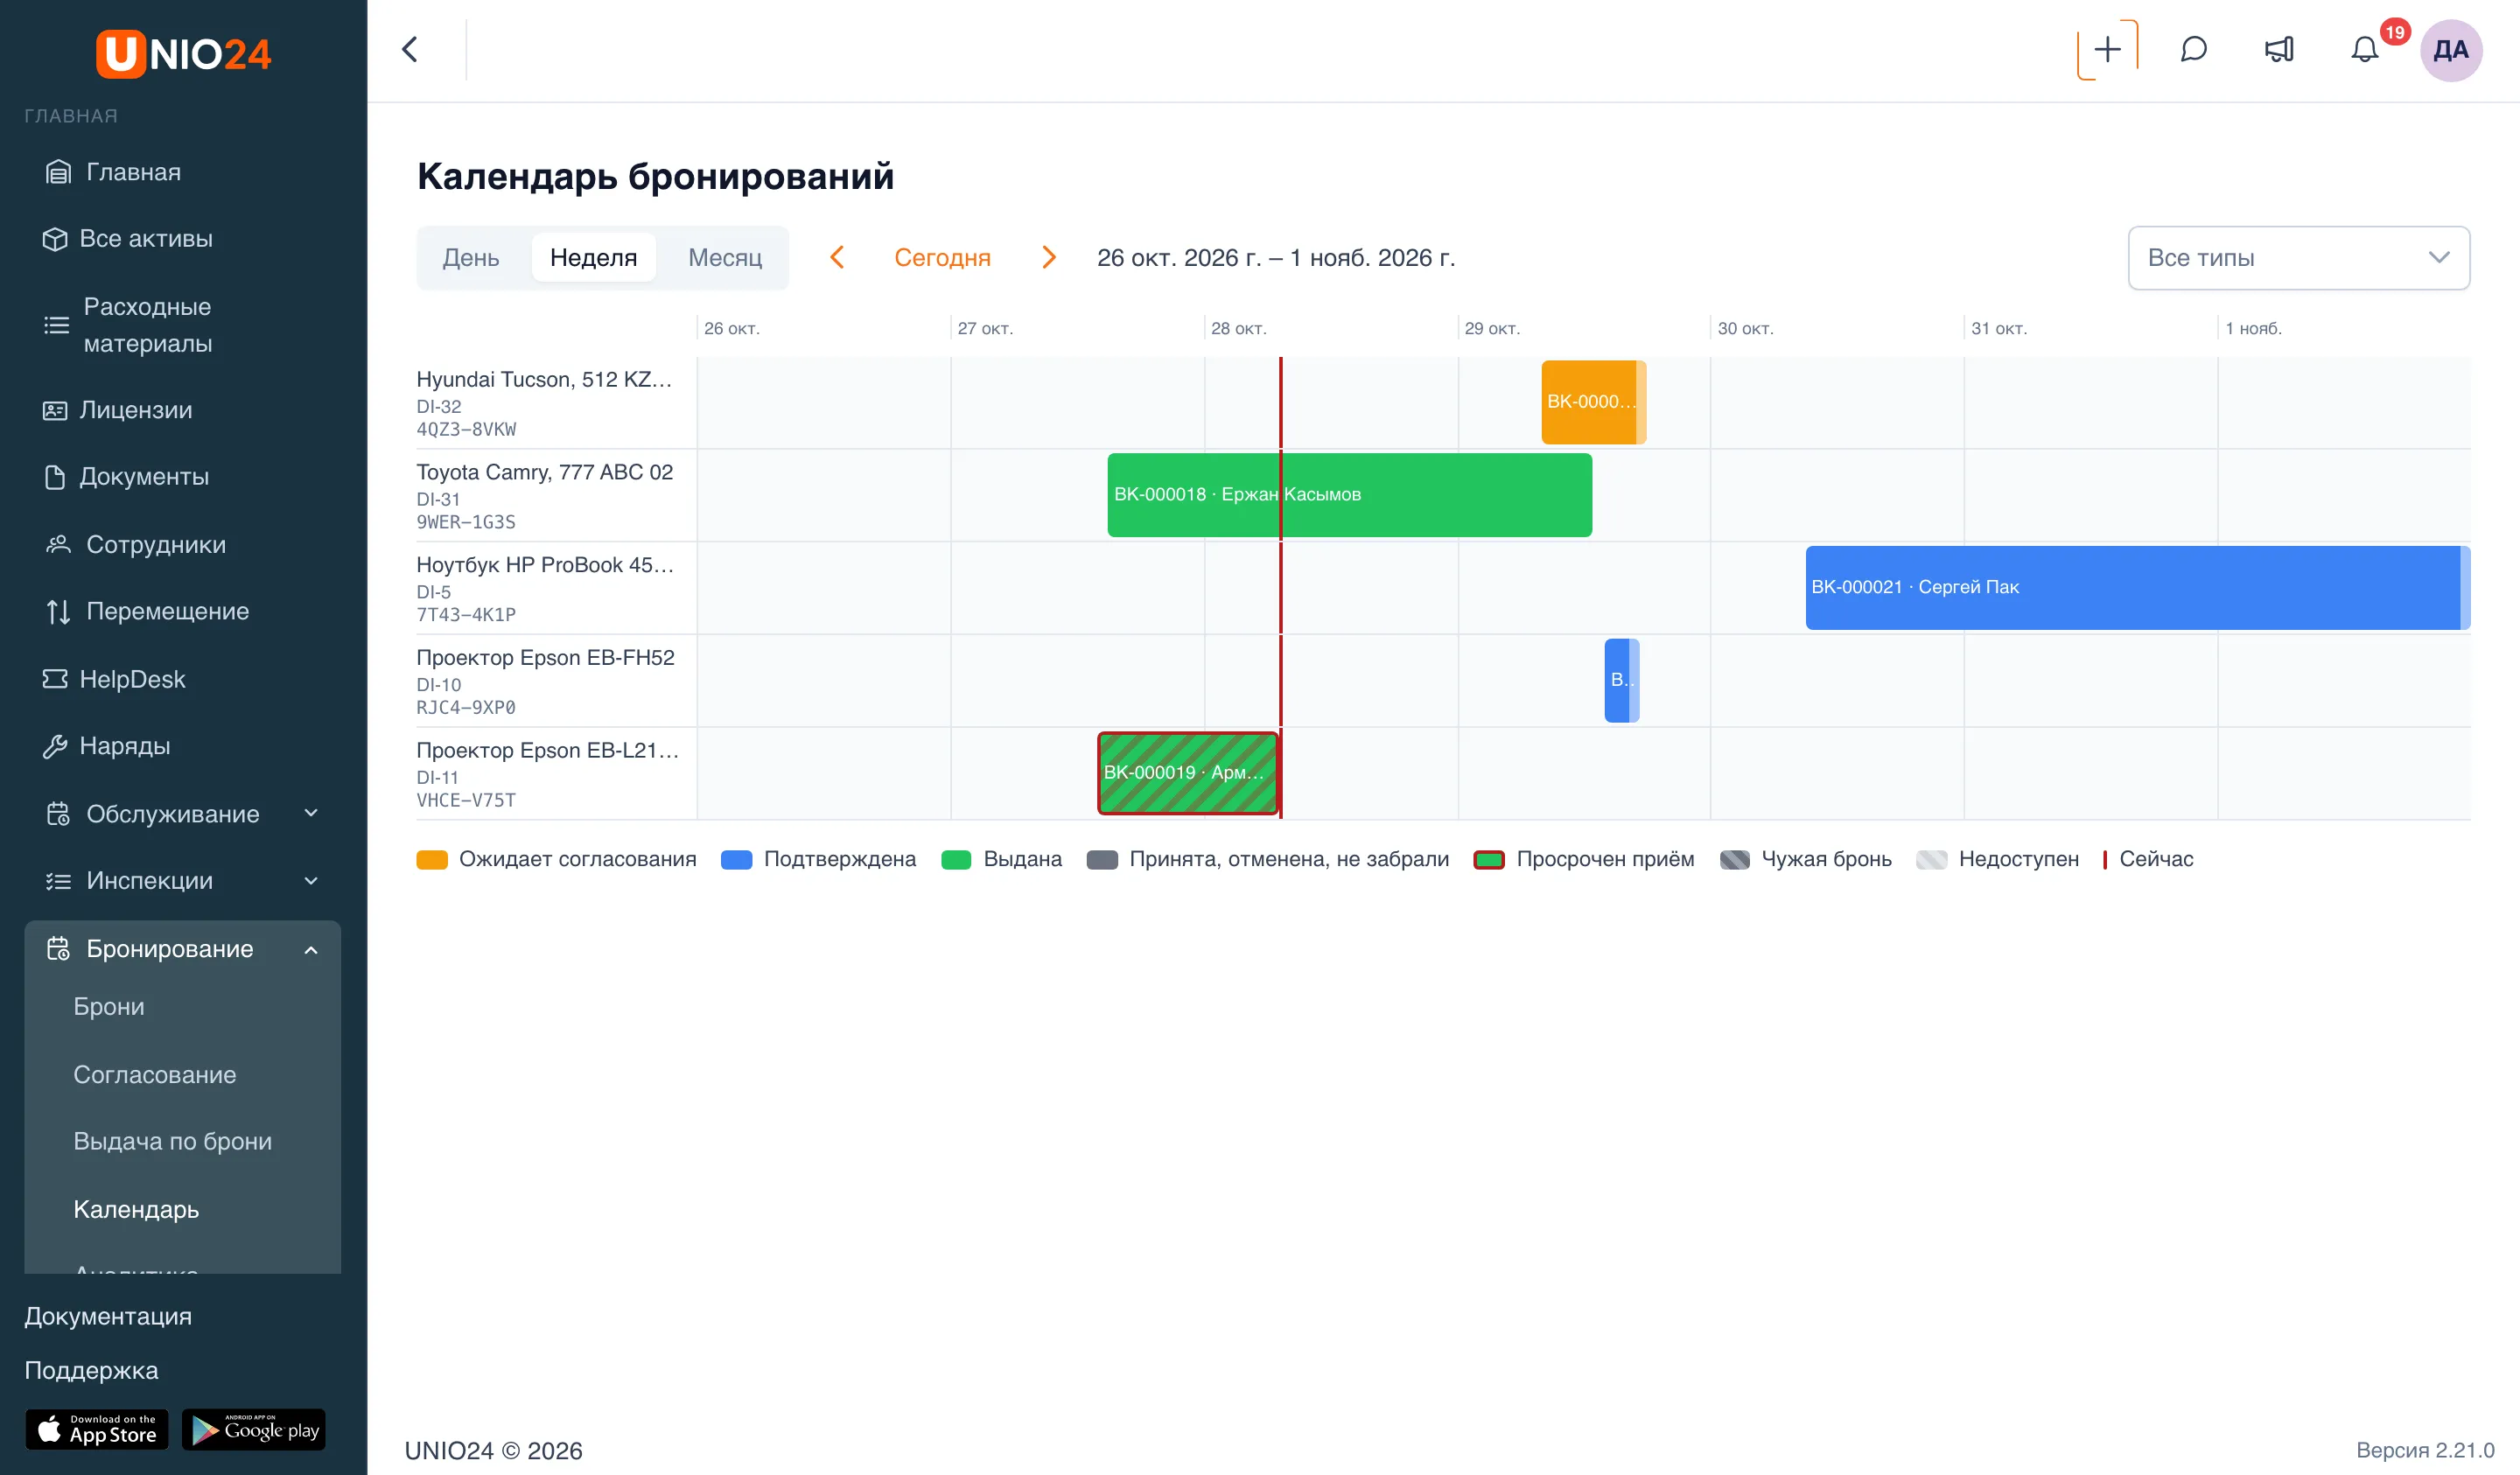
Task: Open the Брони submenu item
Action: [109, 1006]
